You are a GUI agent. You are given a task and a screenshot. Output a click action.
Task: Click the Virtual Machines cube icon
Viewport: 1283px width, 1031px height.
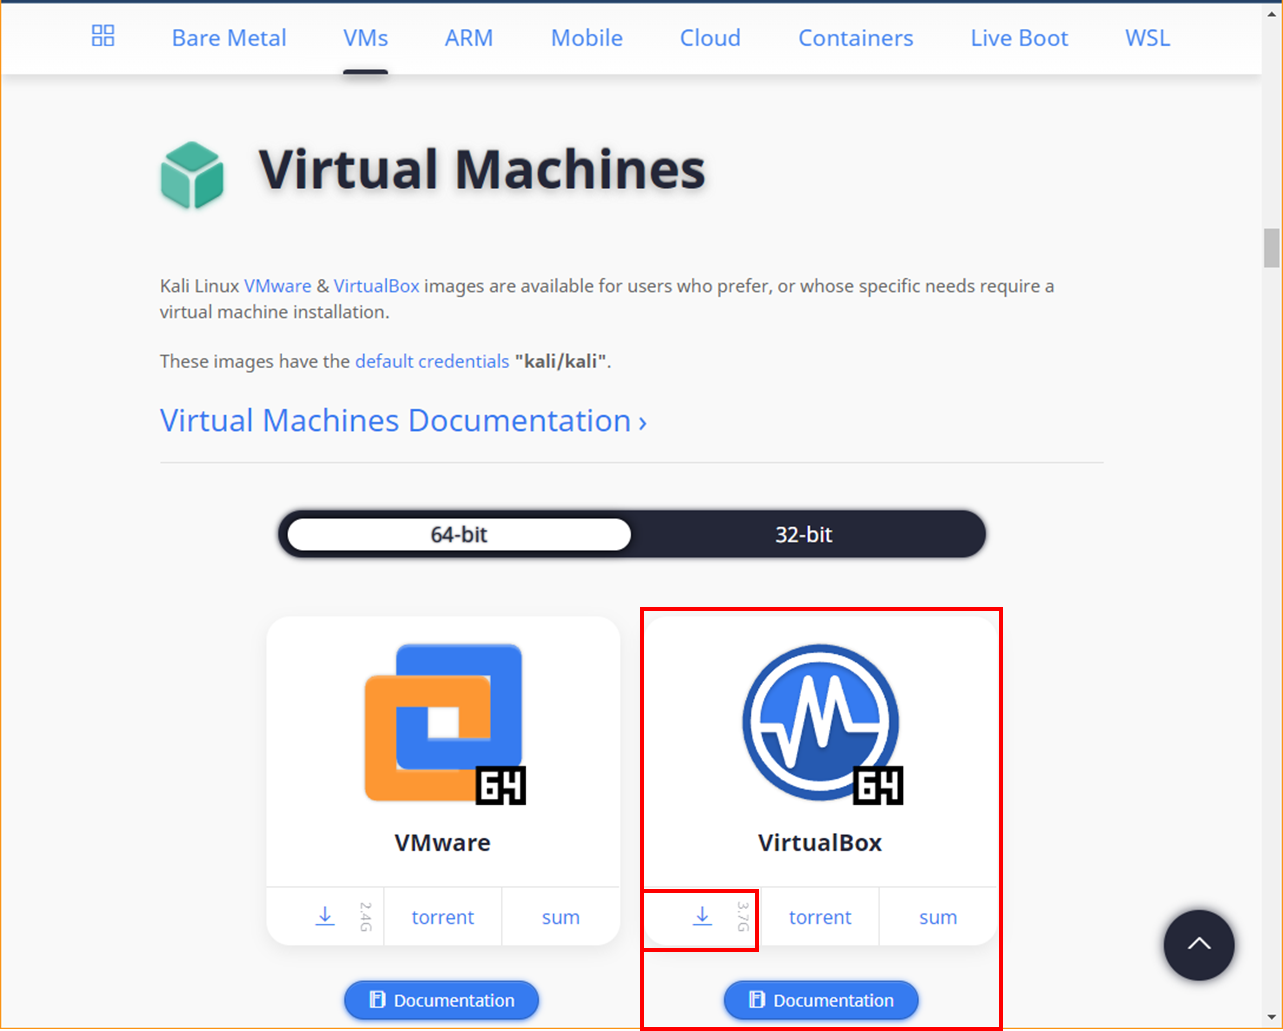193,172
